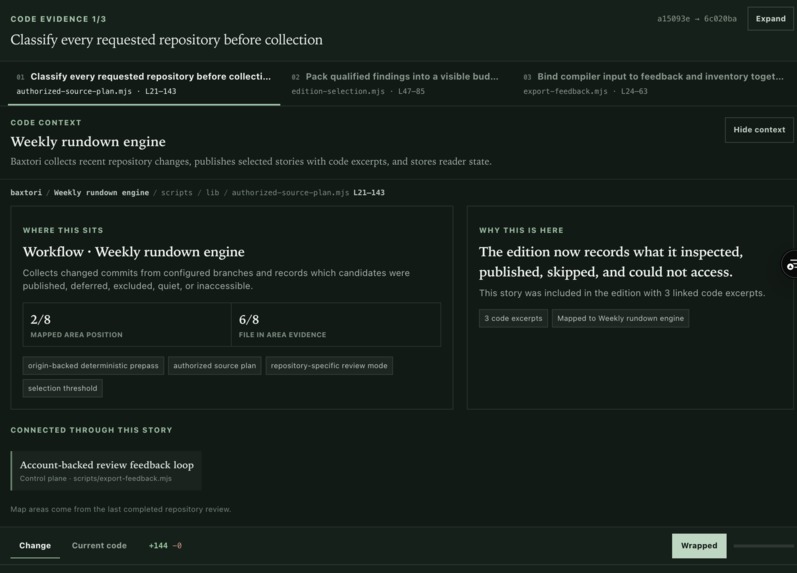
Task: Switch to the Change view tab
Action: click(x=35, y=546)
